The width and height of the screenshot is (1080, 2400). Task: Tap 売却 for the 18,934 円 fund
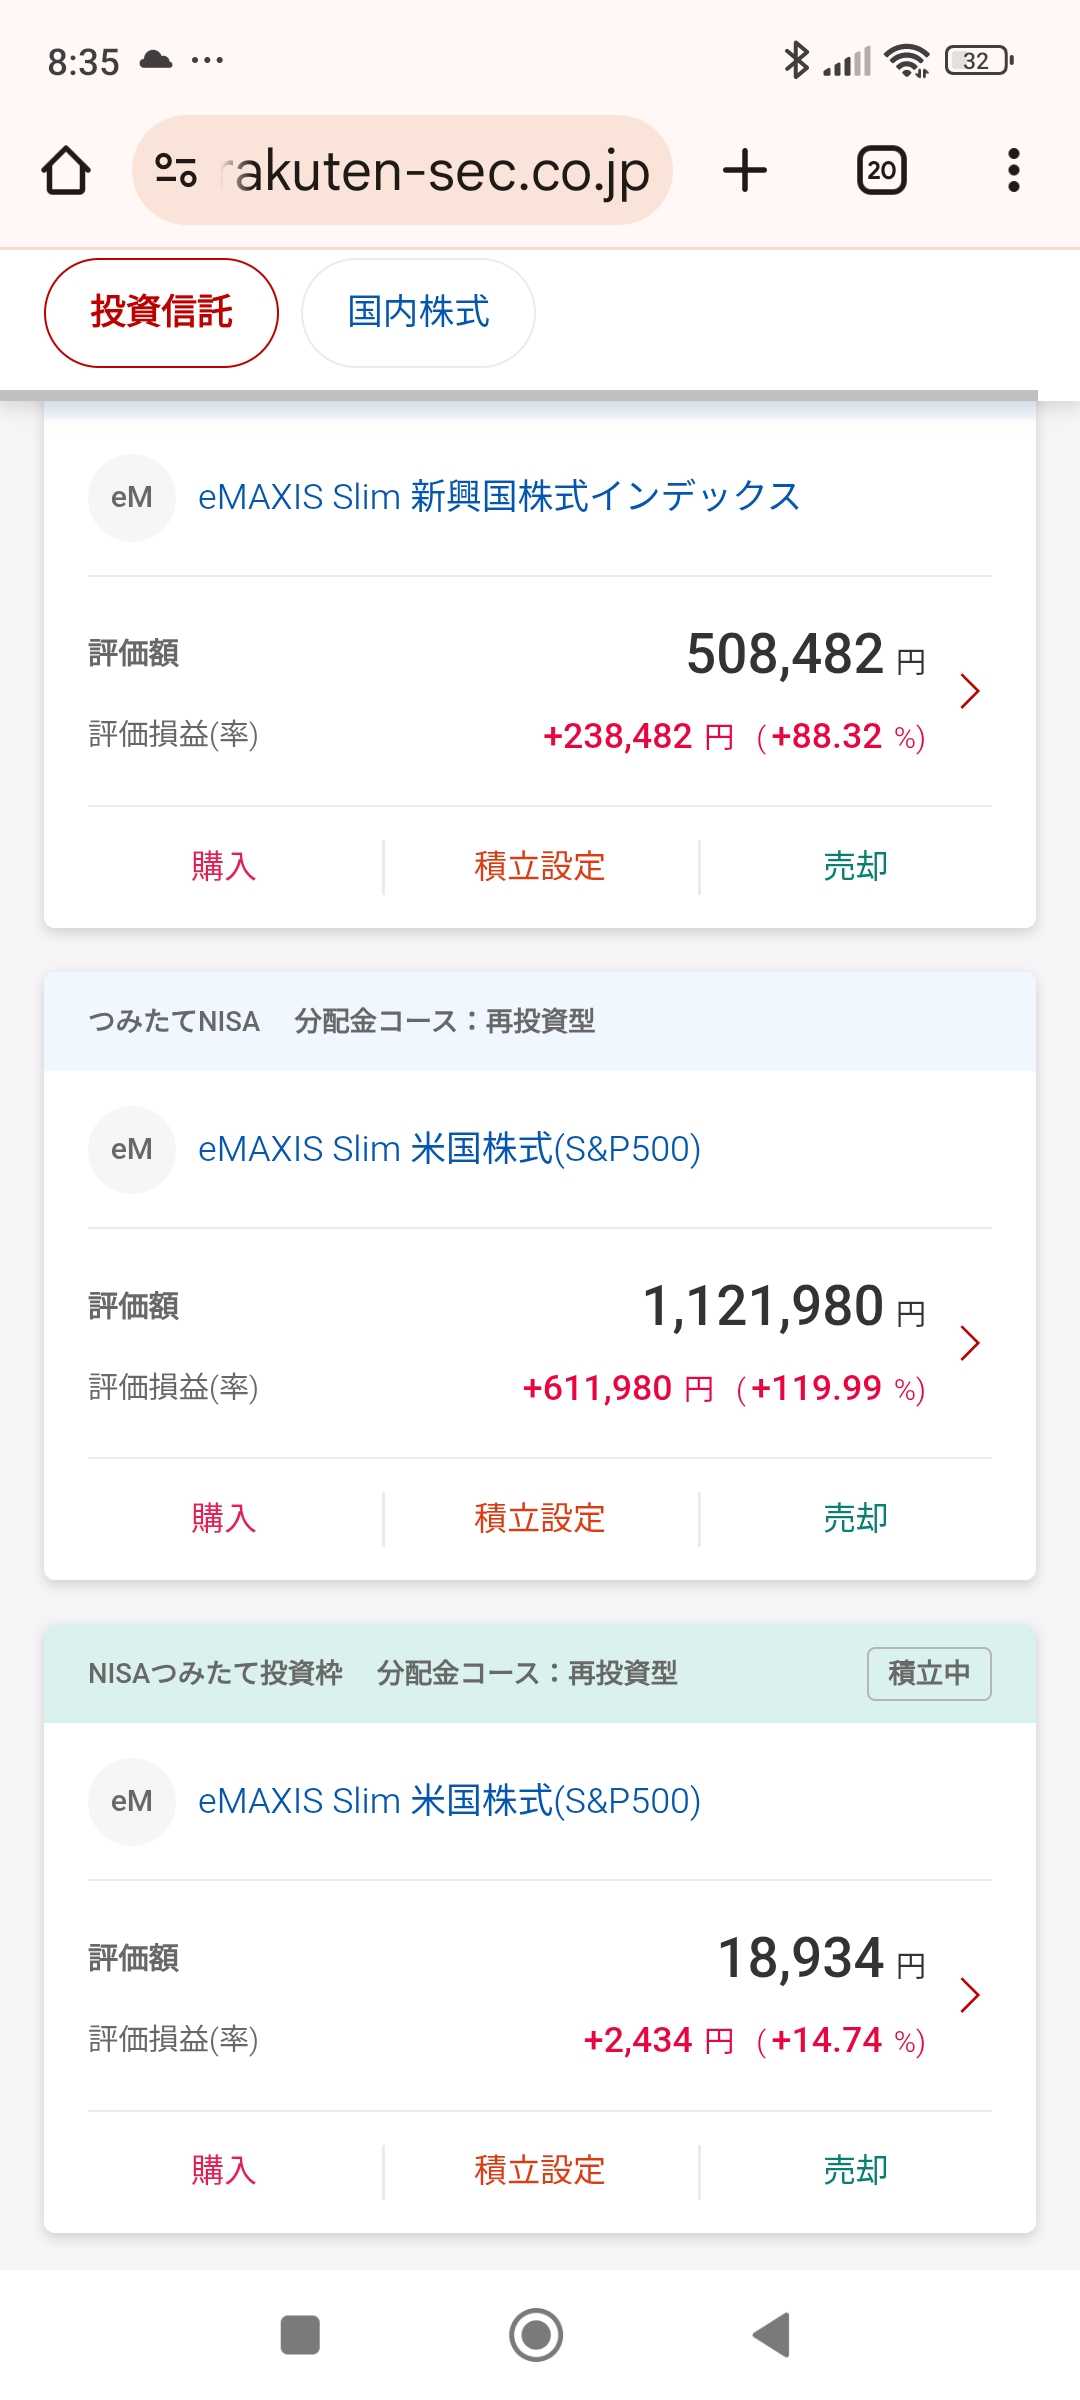pyautogui.click(x=855, y=2170)
